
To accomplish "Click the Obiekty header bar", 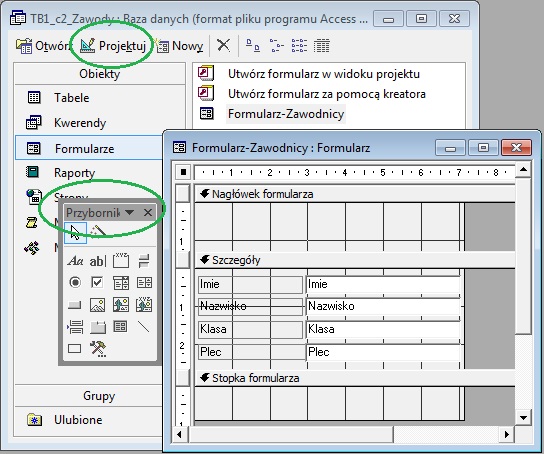I will click(x=100, y=74).
